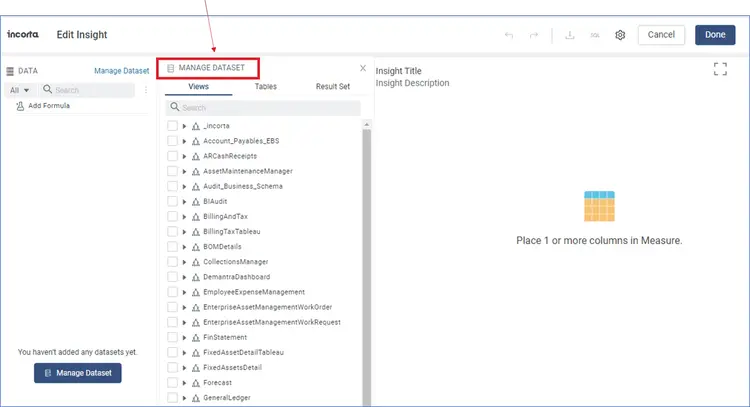Edit the Insight Description text
This screenshot has width=750, height=407.
412,83
